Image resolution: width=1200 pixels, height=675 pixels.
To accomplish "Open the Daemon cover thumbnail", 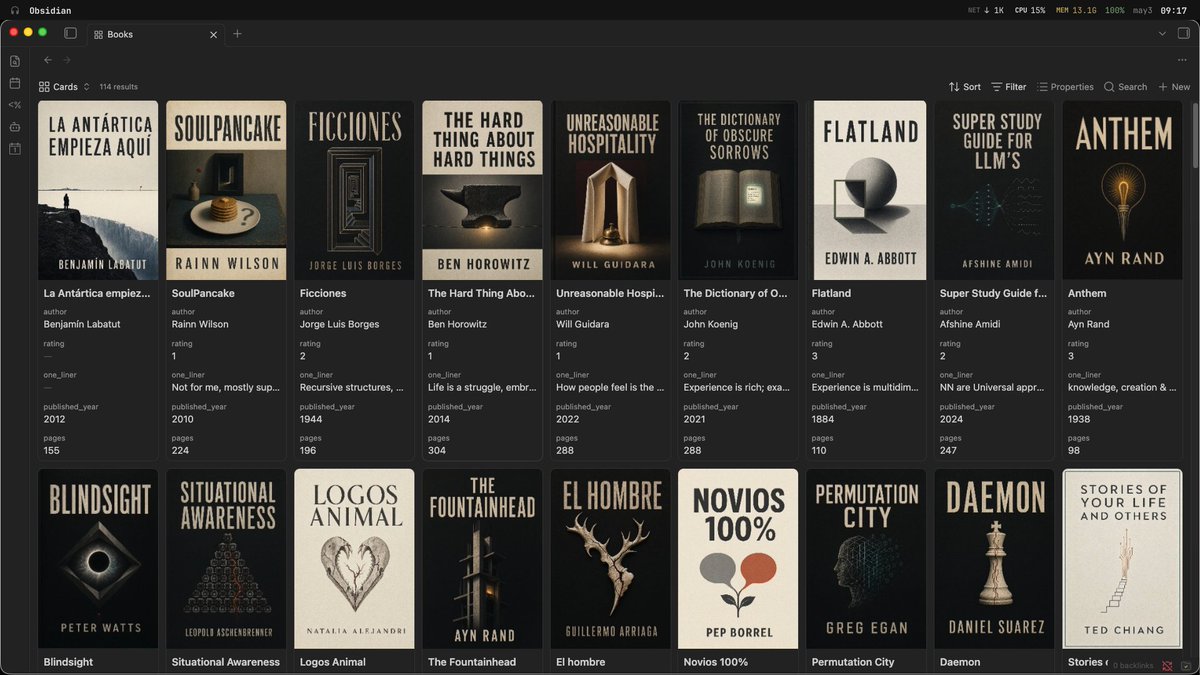I will [x=994, y=559].
